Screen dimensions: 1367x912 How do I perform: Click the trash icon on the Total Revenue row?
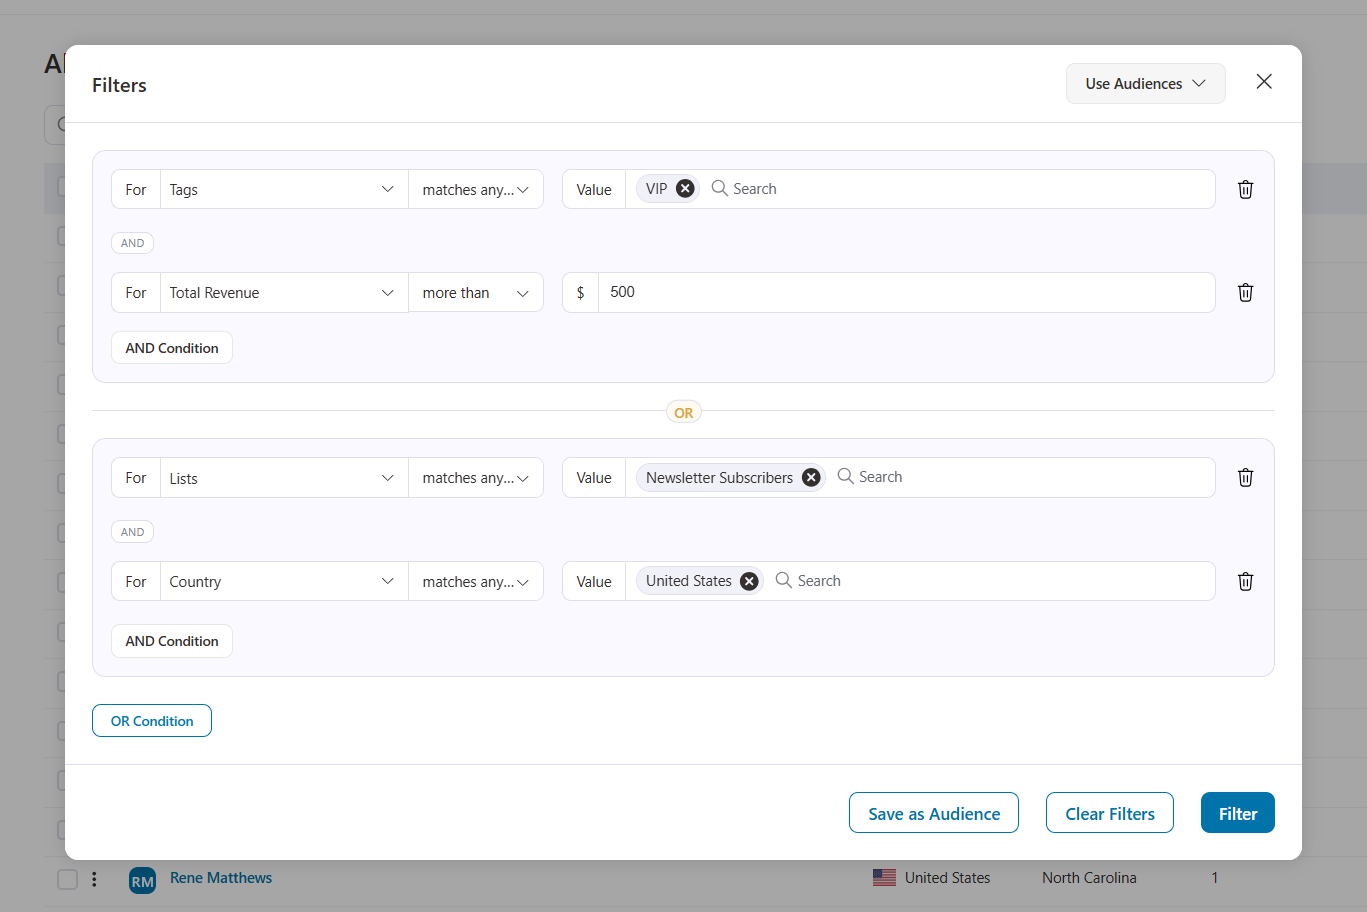(1245, 292)
